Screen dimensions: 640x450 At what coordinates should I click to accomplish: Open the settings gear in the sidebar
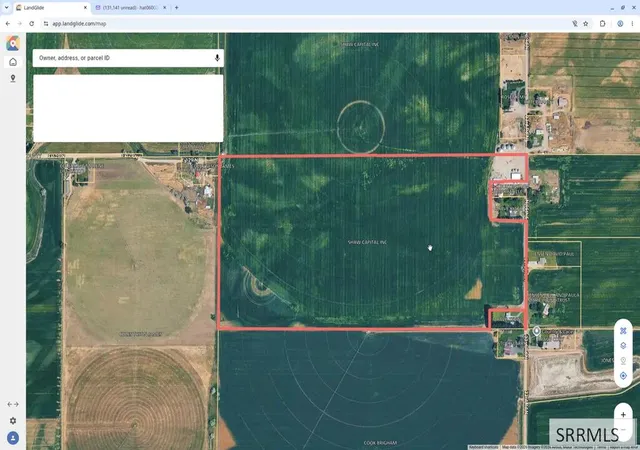click(x=13, y=421)
